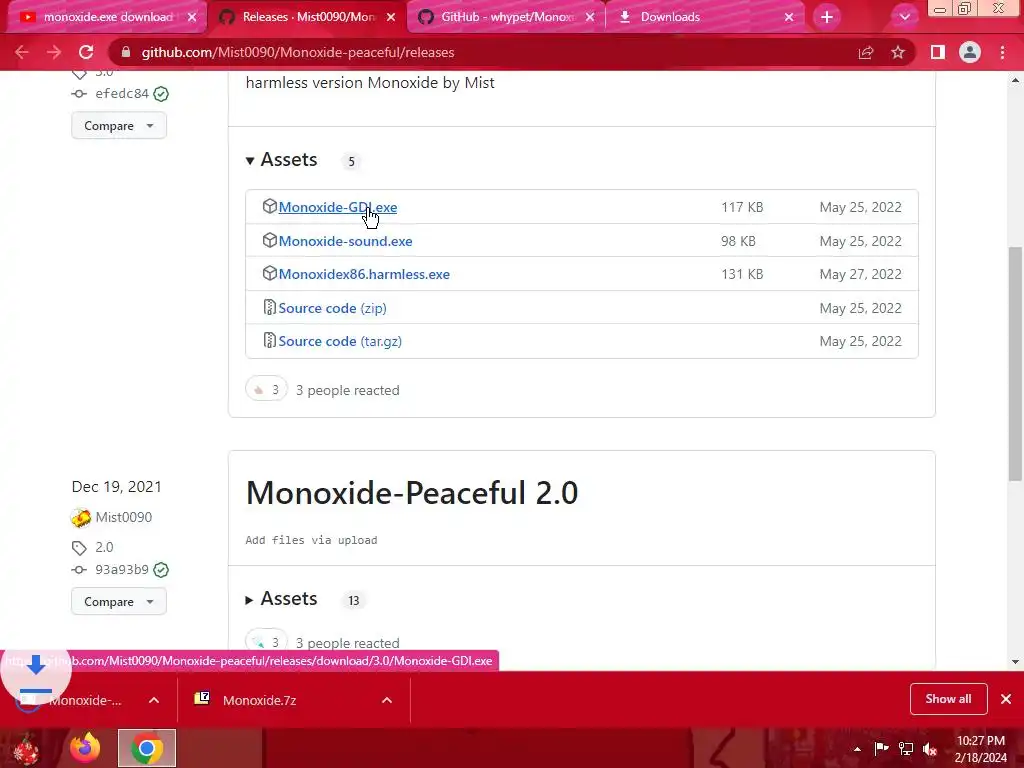Click Mist0090 avatar image
Image resolution: width=1024 pixels, height=768 pixels.
[80, 518]
